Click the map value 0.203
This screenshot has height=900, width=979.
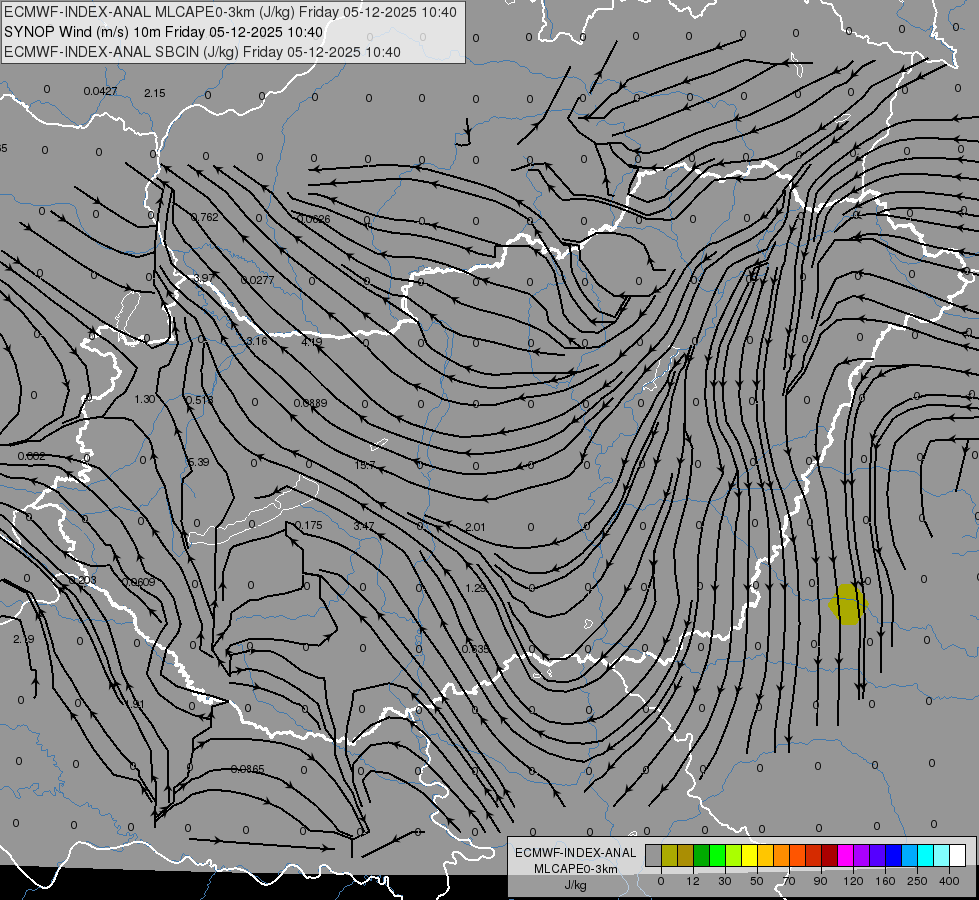coord(82,580)
